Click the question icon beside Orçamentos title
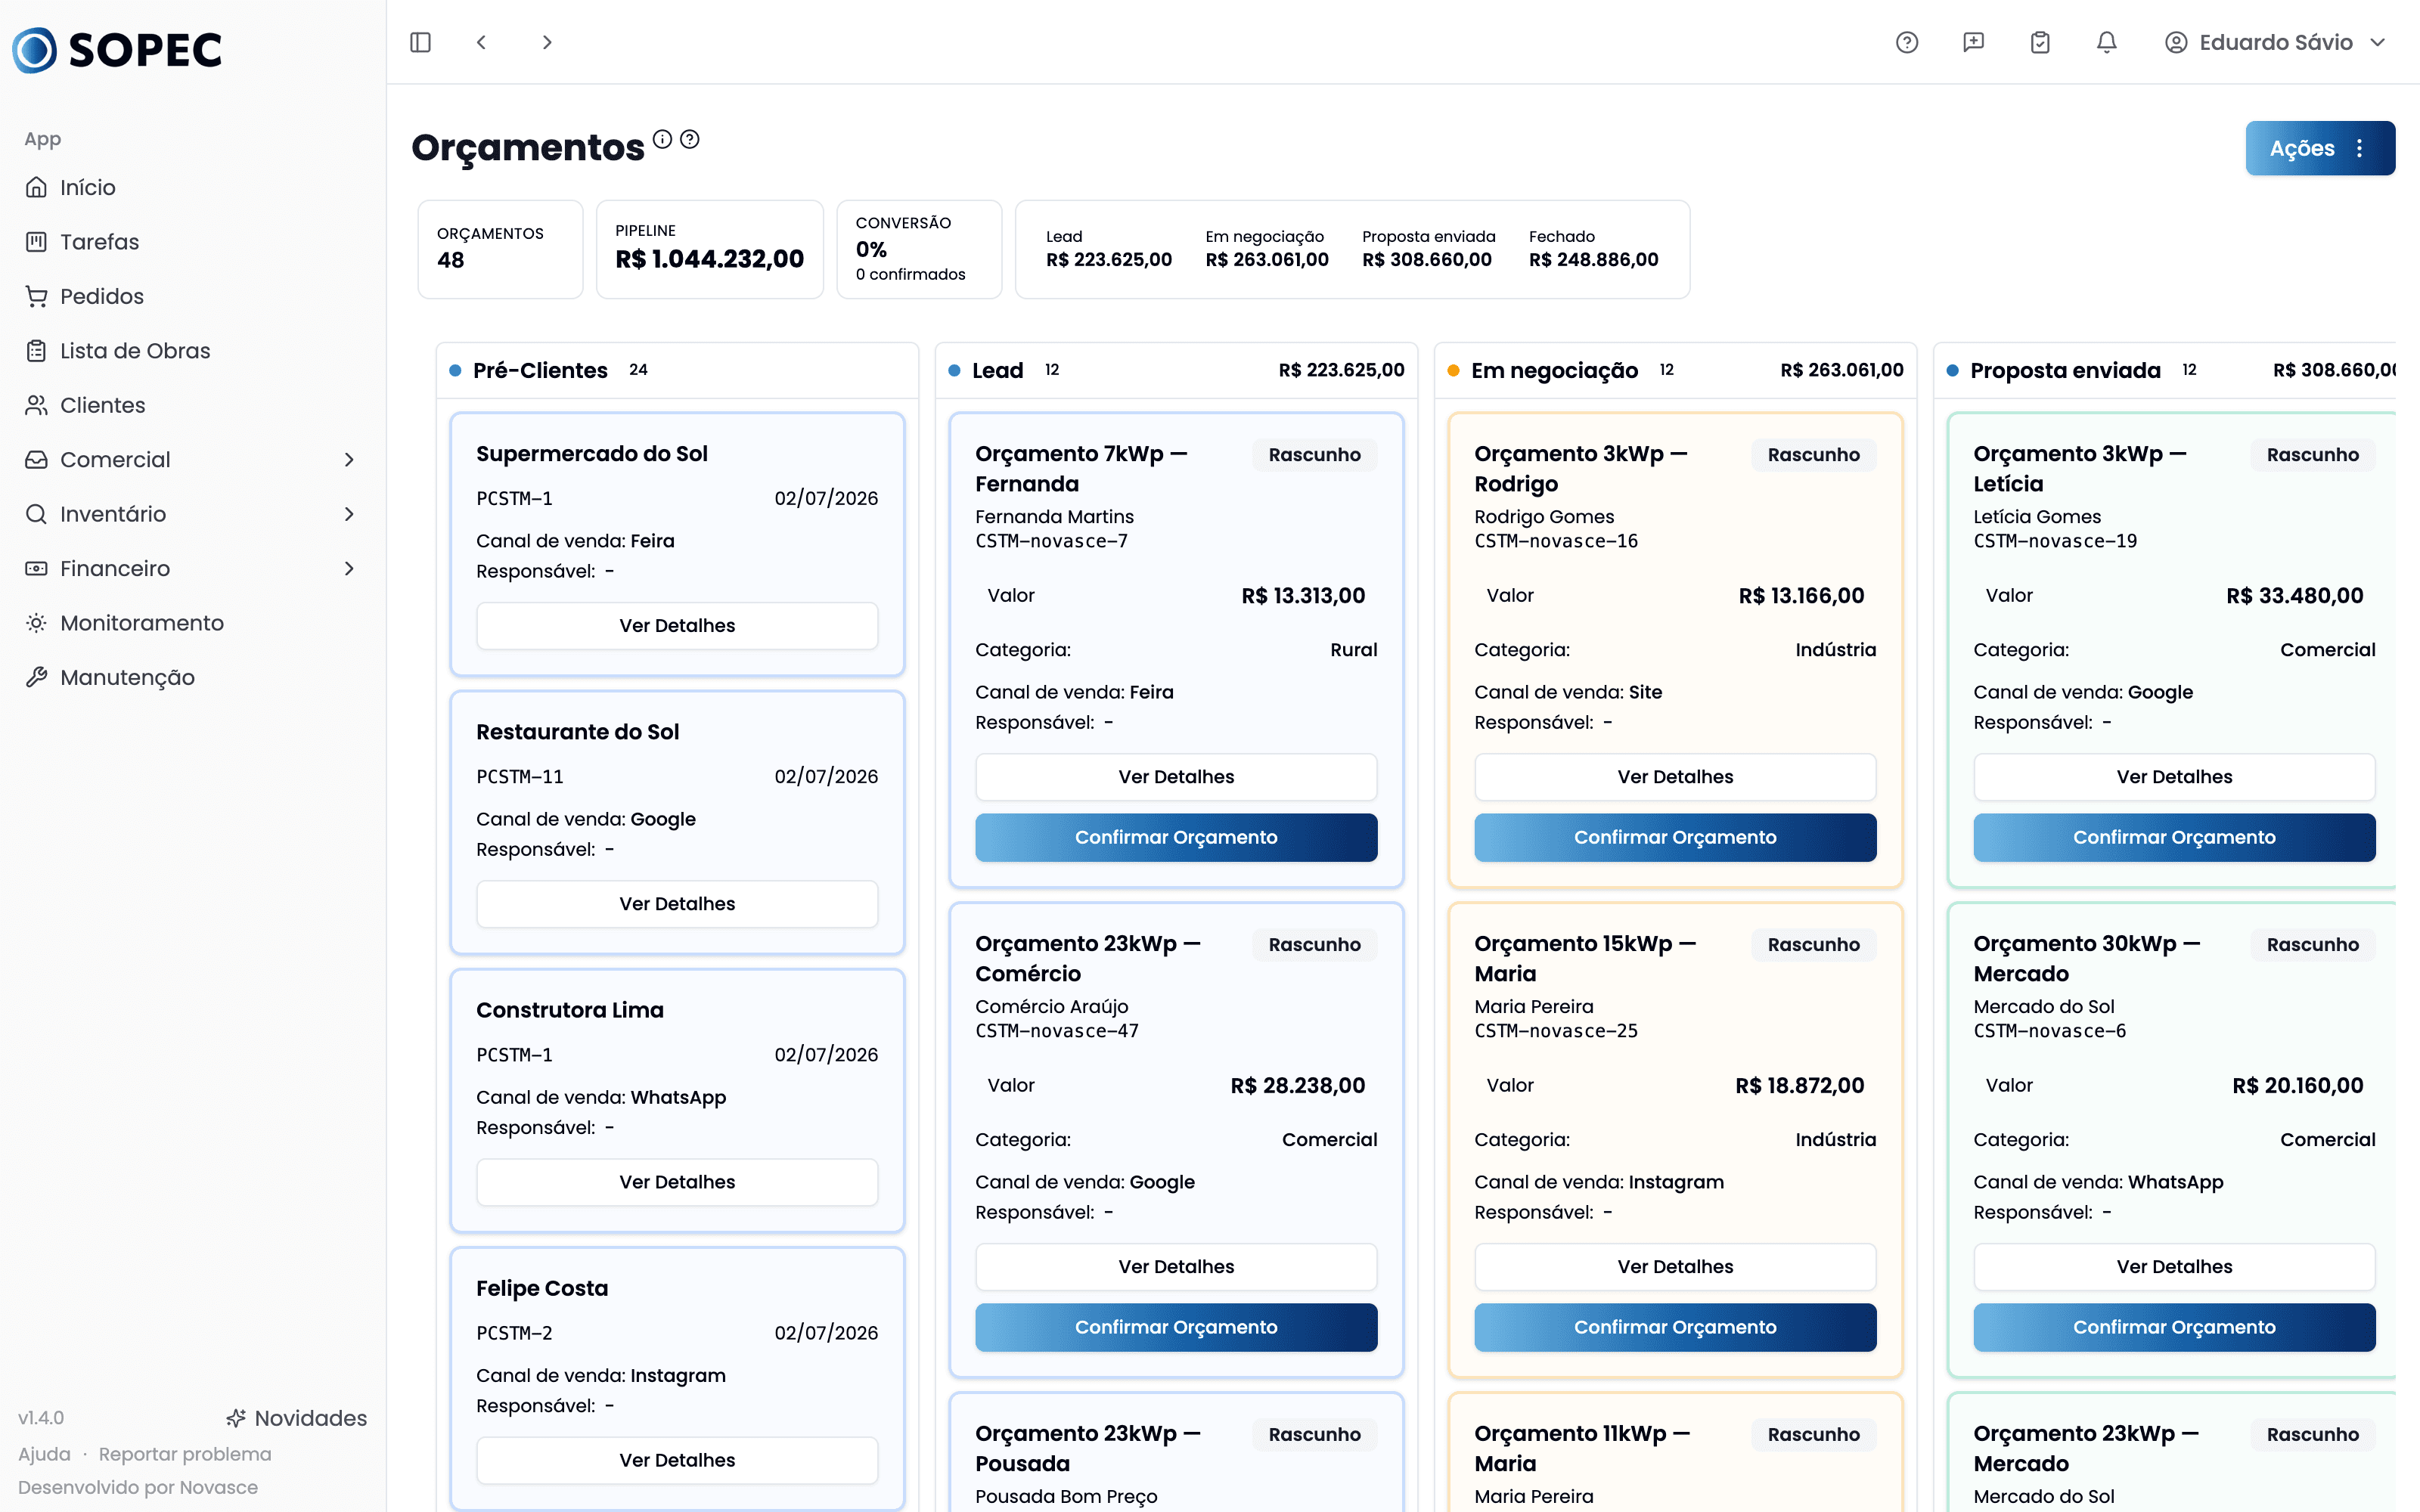Image resolution: width=2420 pixels, height=1512 pixels. tap(690, 139)
